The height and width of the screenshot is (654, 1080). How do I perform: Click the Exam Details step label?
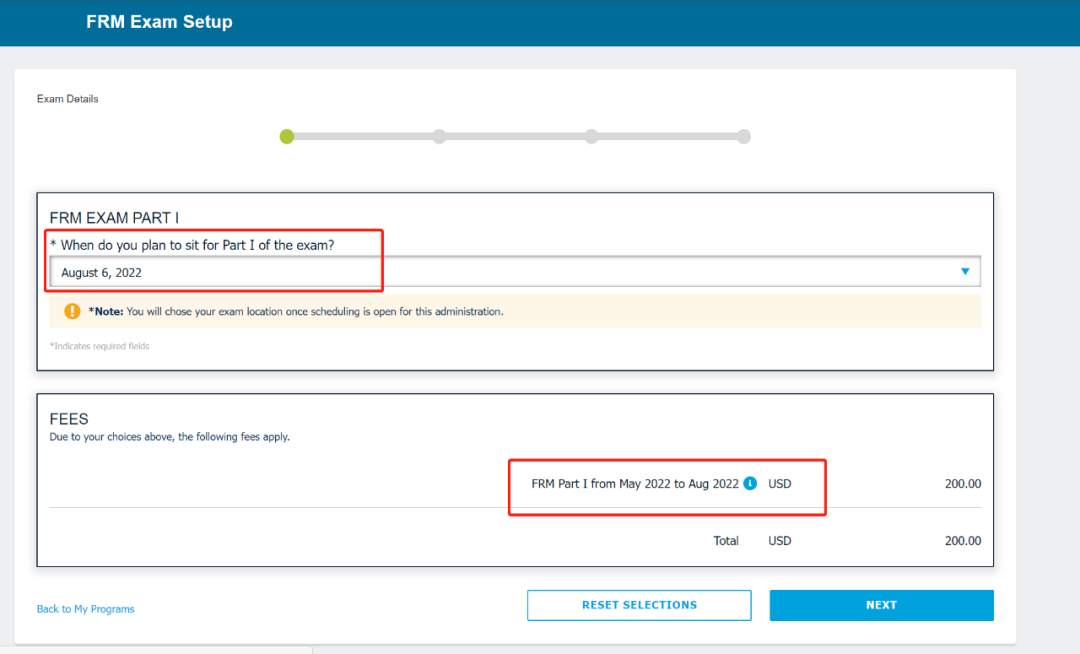(68, 99)
